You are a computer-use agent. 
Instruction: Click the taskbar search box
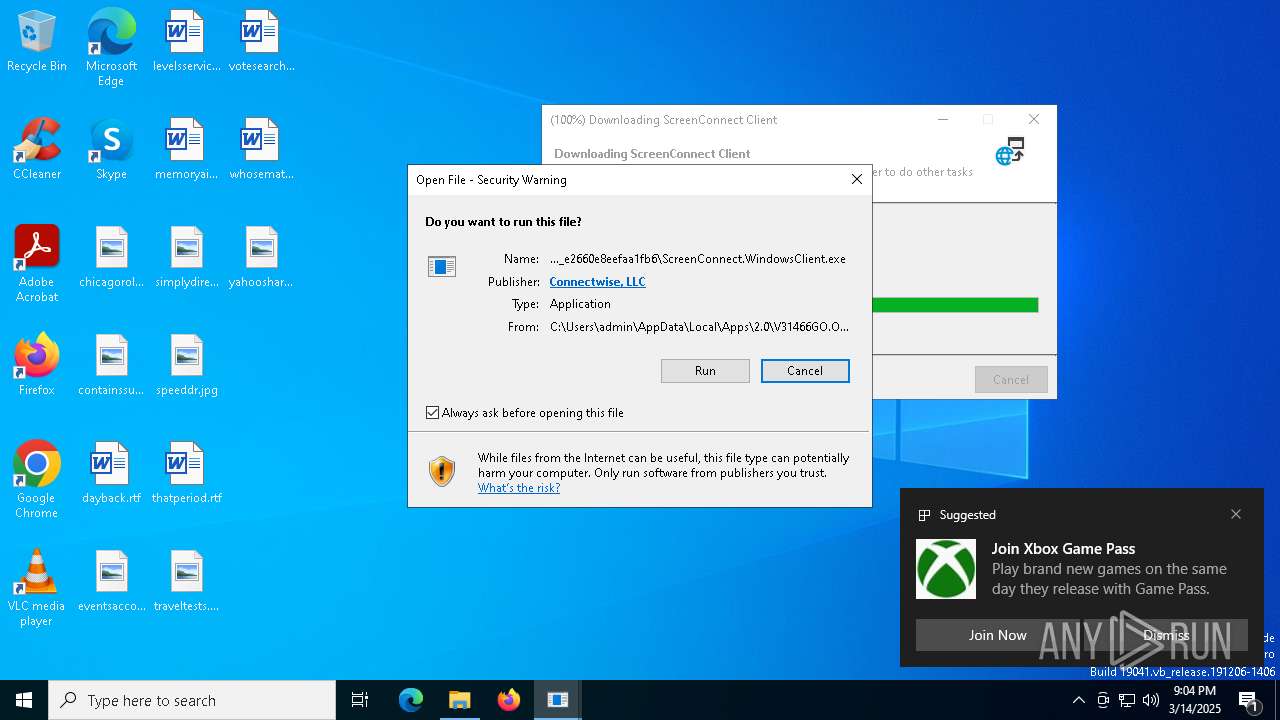(x=192, y=700)
